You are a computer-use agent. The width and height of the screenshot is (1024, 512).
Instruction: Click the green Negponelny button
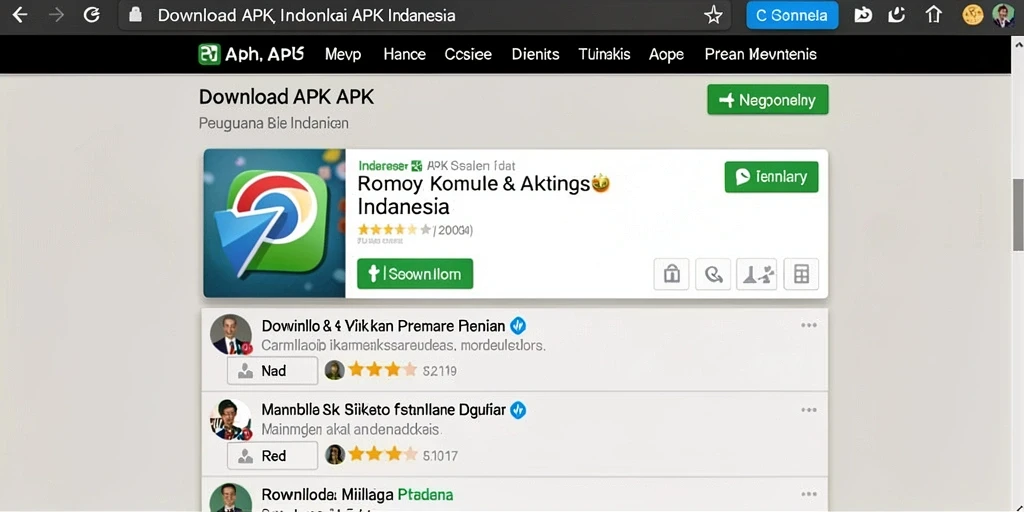(x=767, y=100)
